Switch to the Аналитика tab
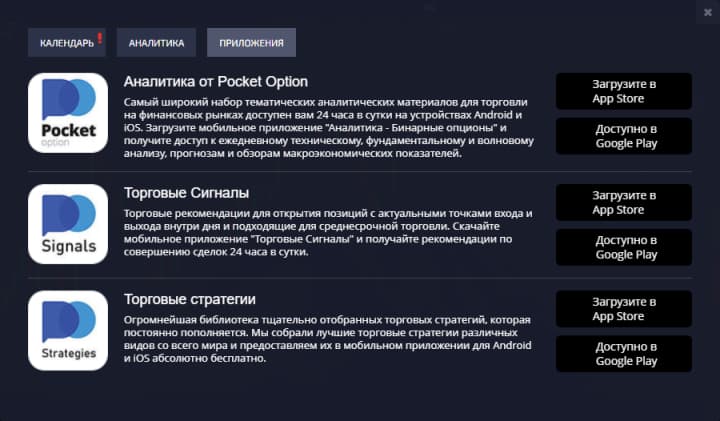Viewport: 720px width, 421px height. pyautogui.click(x=156, y=43)
